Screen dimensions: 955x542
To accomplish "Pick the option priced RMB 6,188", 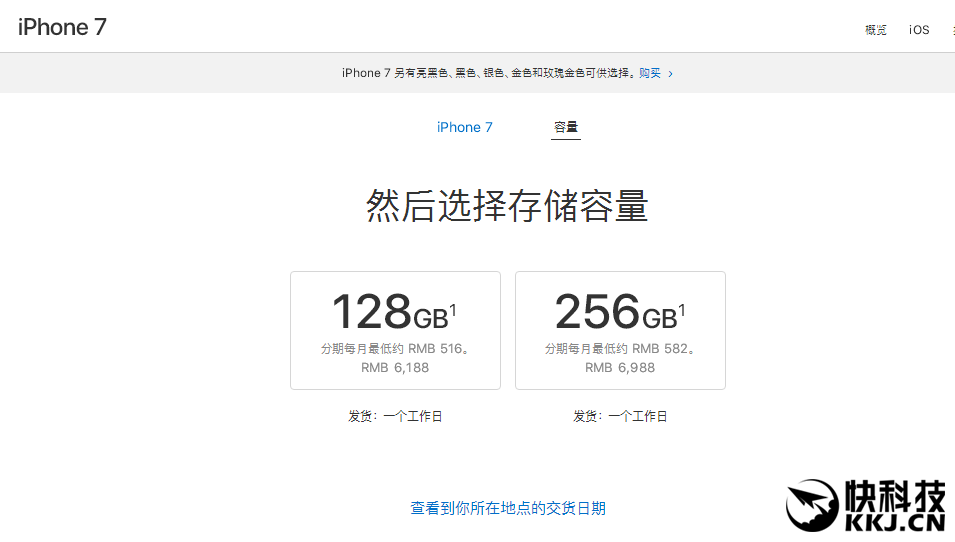I will coord(395,368).
